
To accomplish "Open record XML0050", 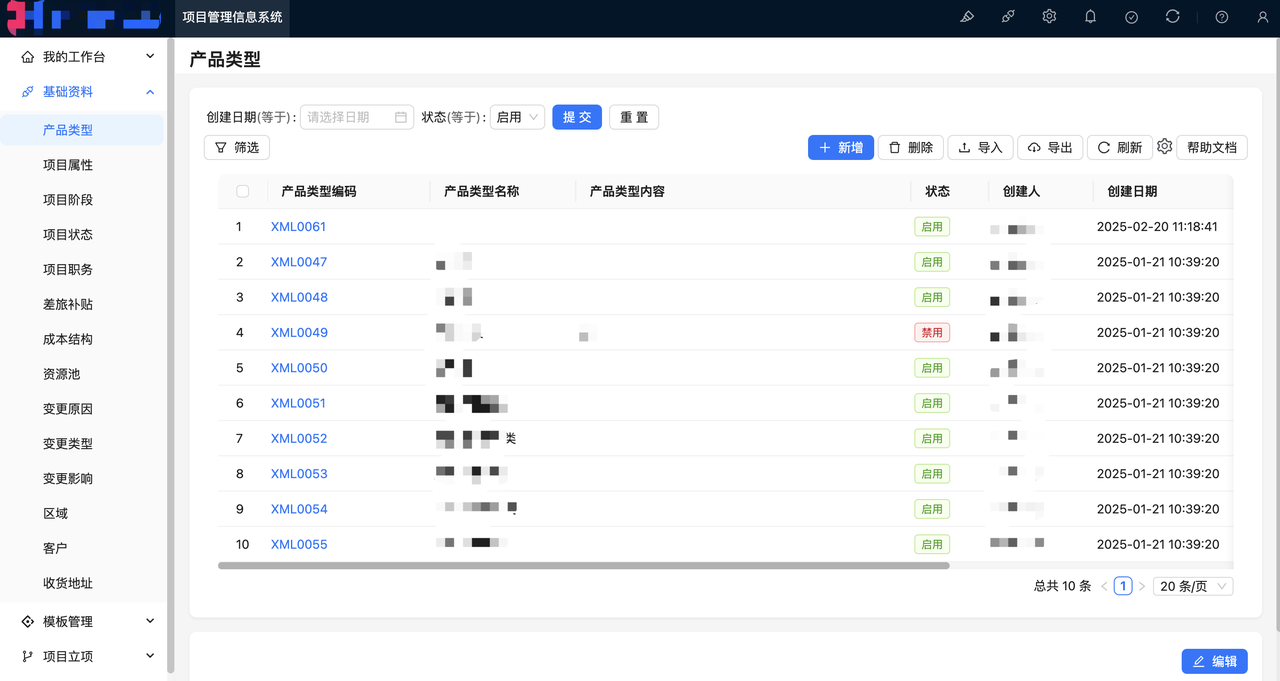I will click(299, 368).
